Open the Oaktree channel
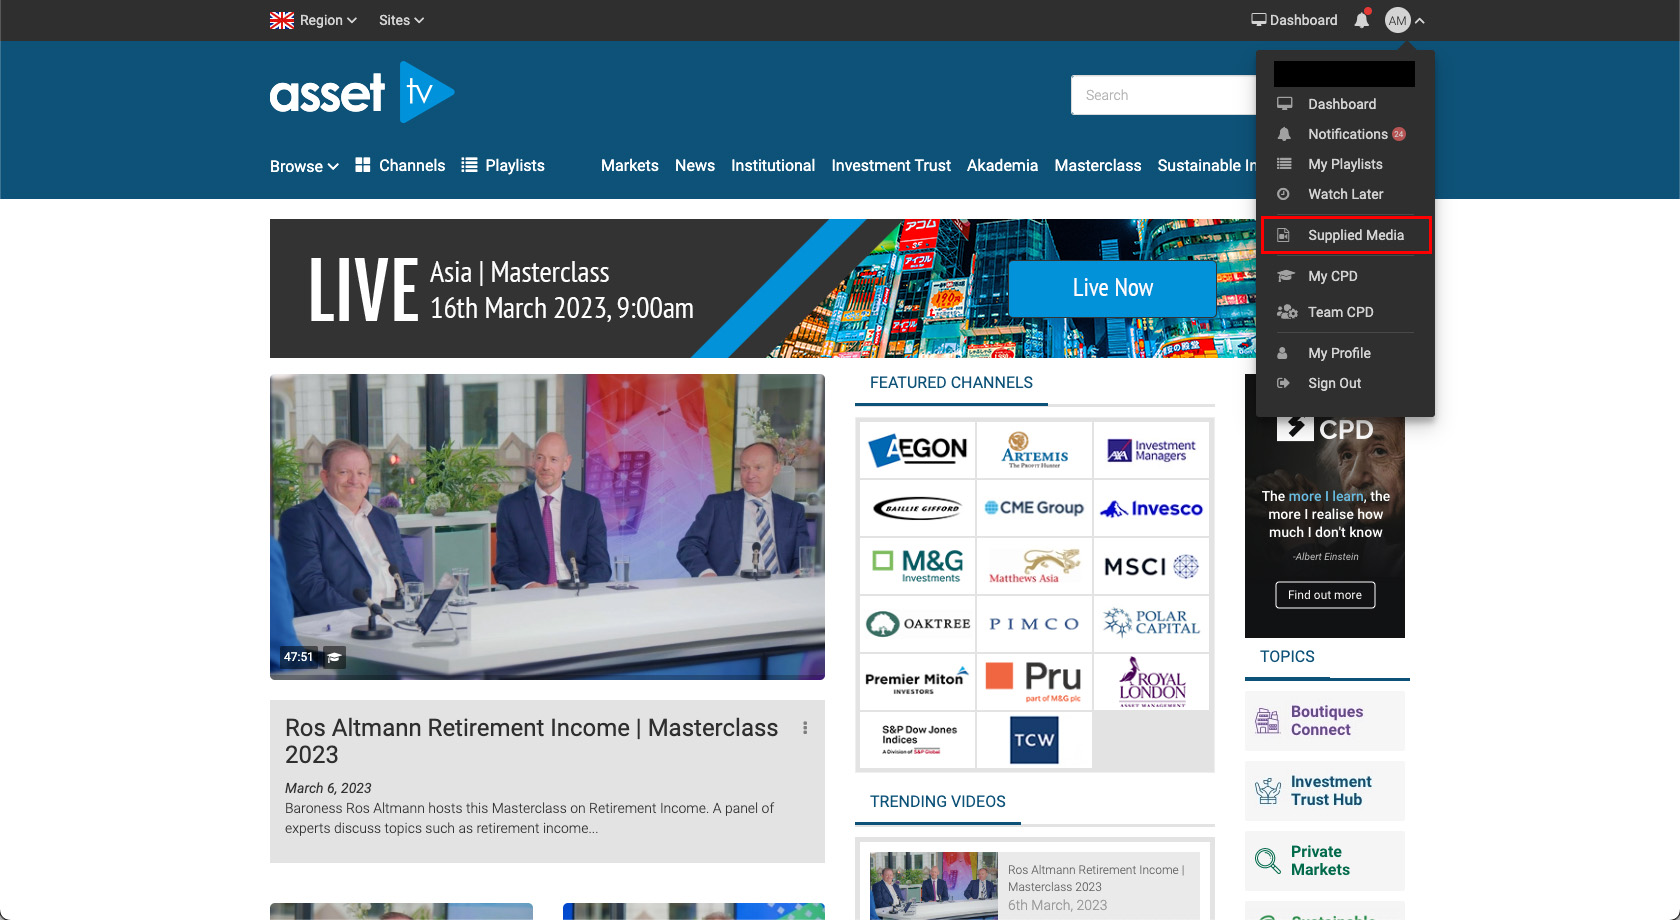Viewport: 1680px width, 920px height. click(x=918, y=624)
